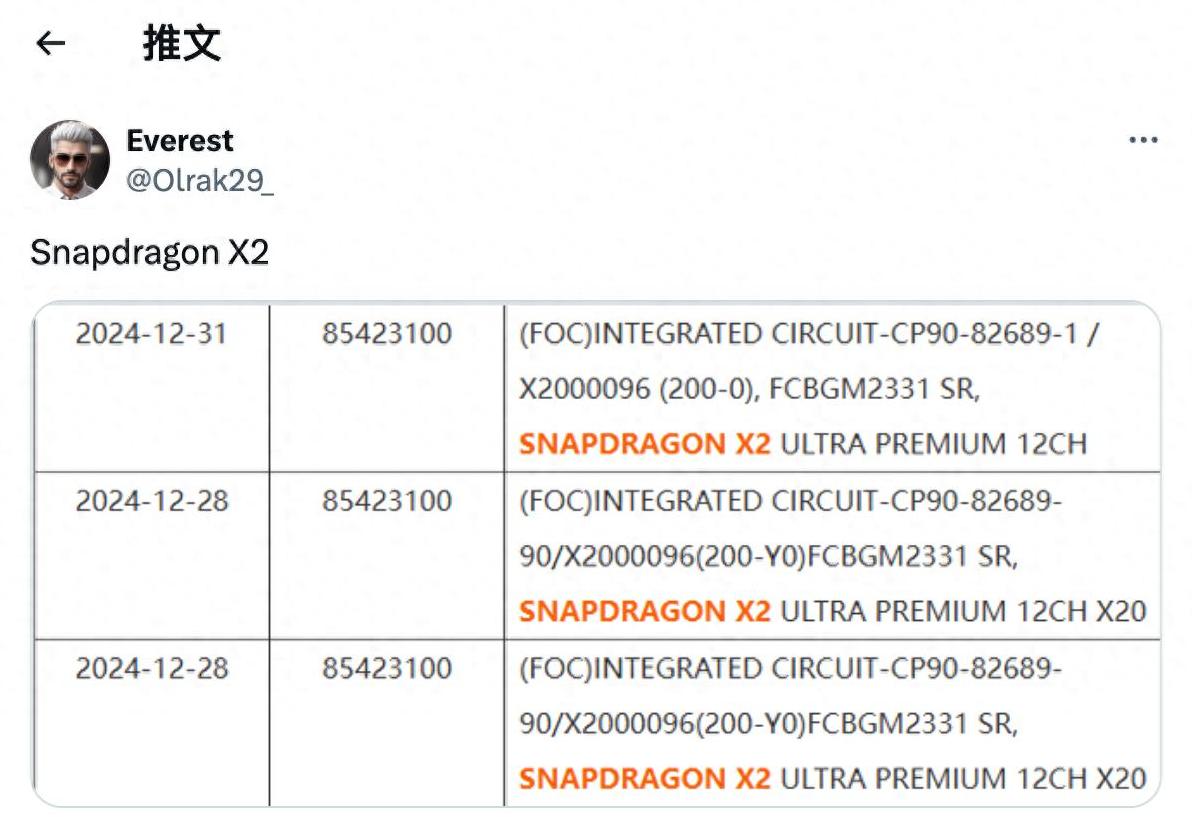This screenshot has height=836, width=1192.
Task: Select the 2024-12-31 date cell
Action: pyautogui.click(x=151, y=334)
